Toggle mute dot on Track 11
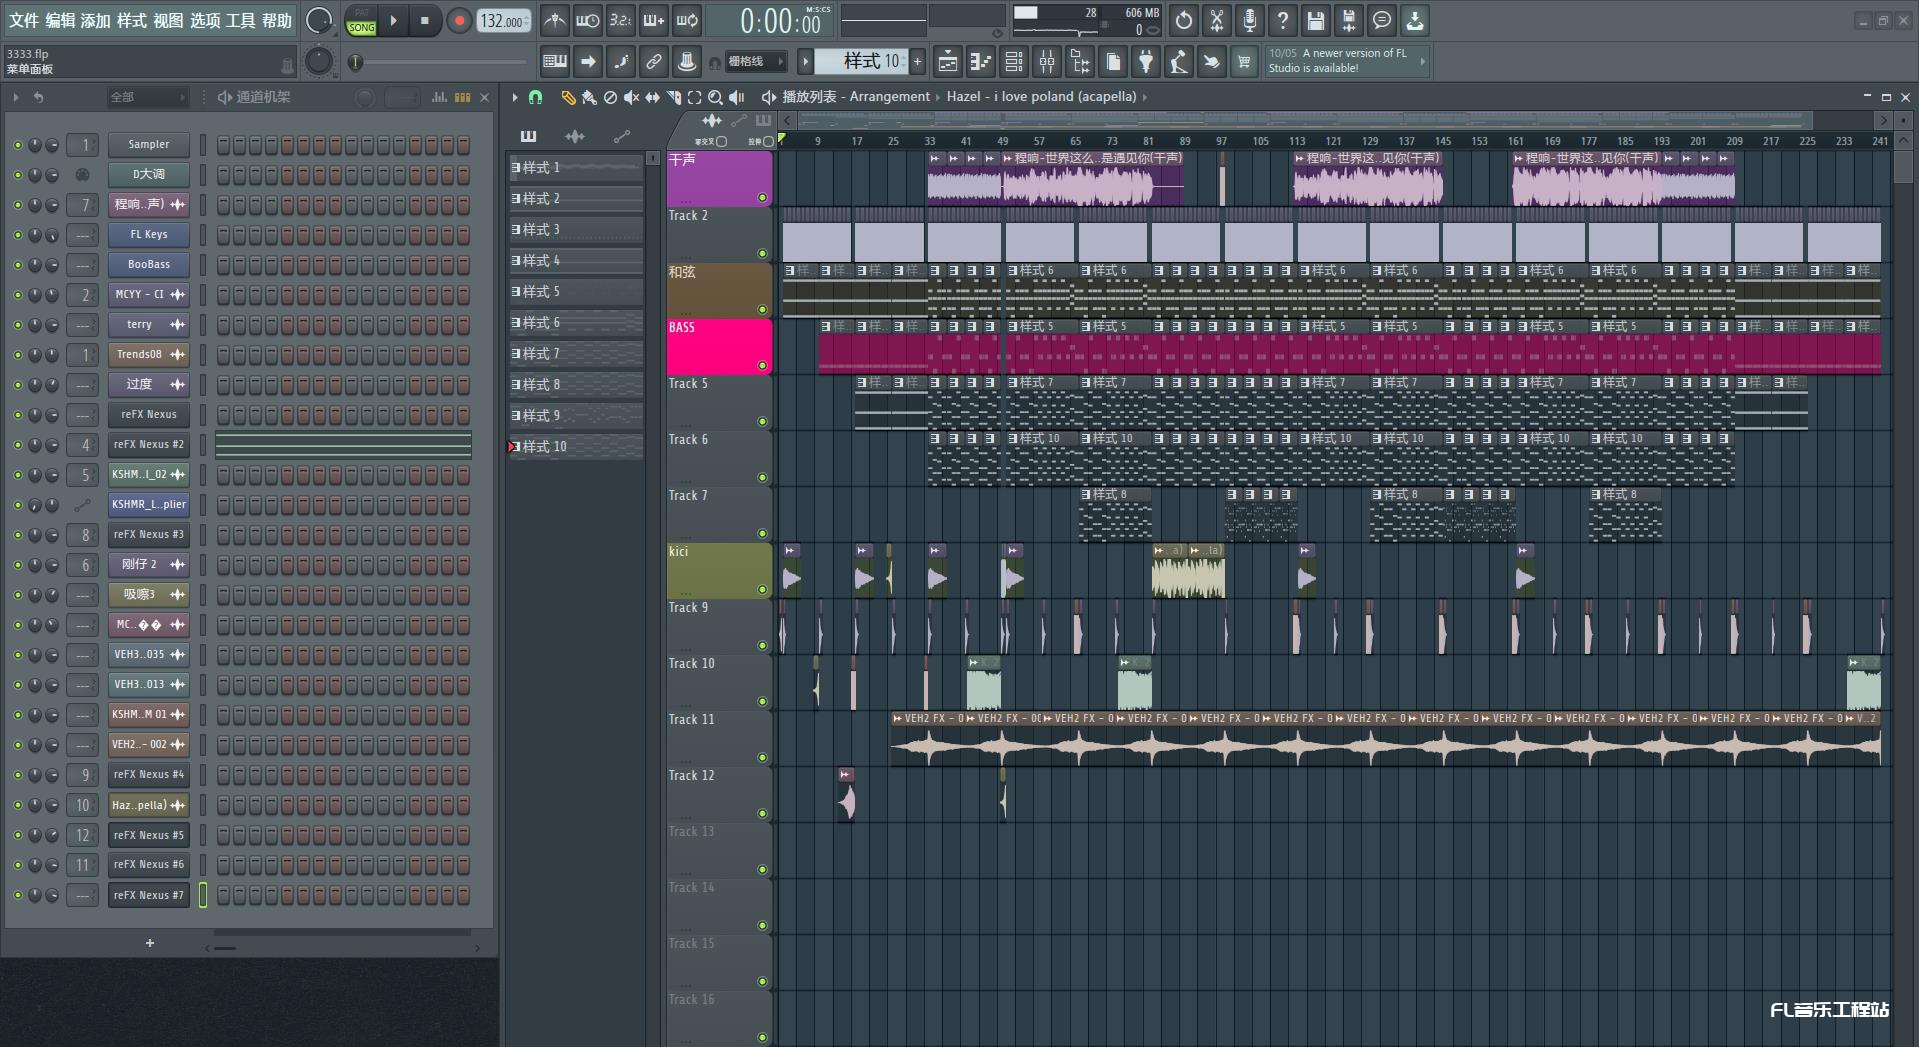This screenshot has width=1919, height=1047. coord(762,758)
